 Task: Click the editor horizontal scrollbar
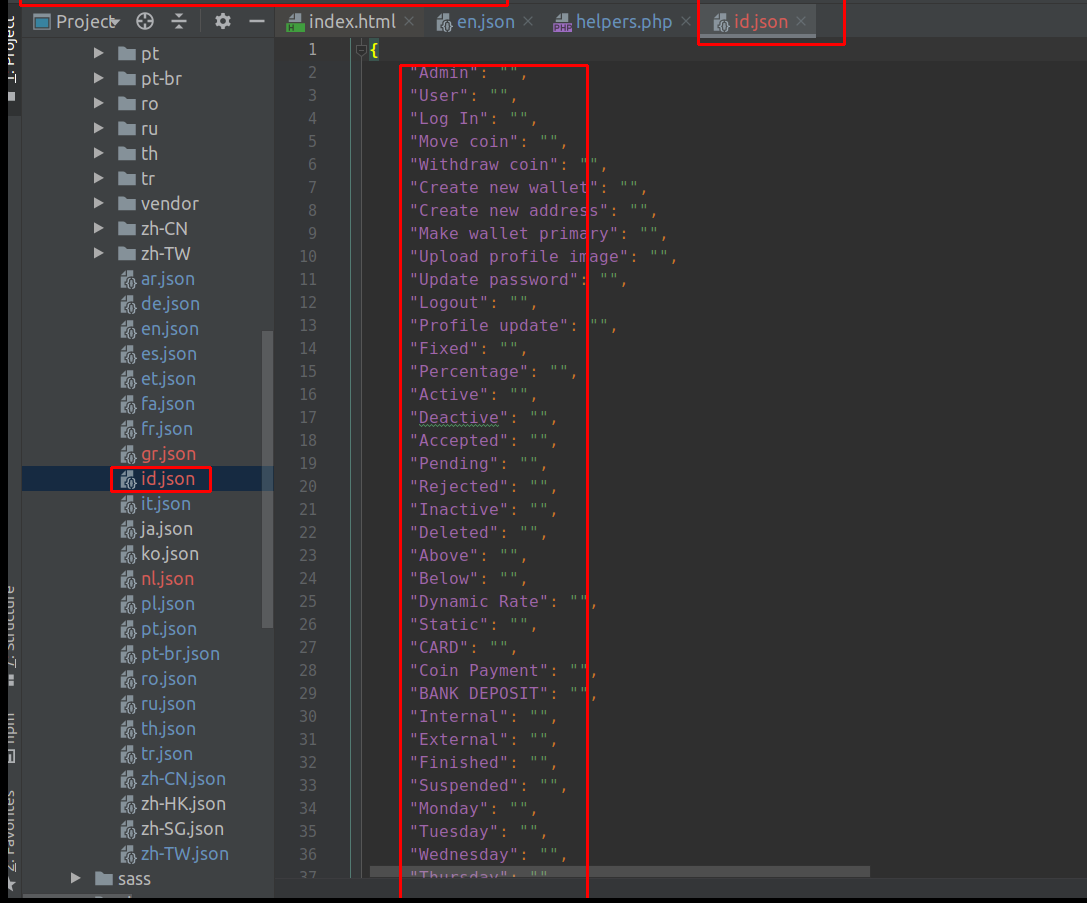coord(620,872)
